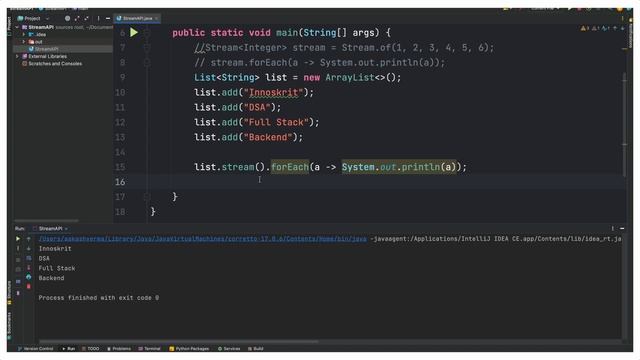The image size is (640, 360).
Task: Expand External Libraries node
Action: coord(17,56)
